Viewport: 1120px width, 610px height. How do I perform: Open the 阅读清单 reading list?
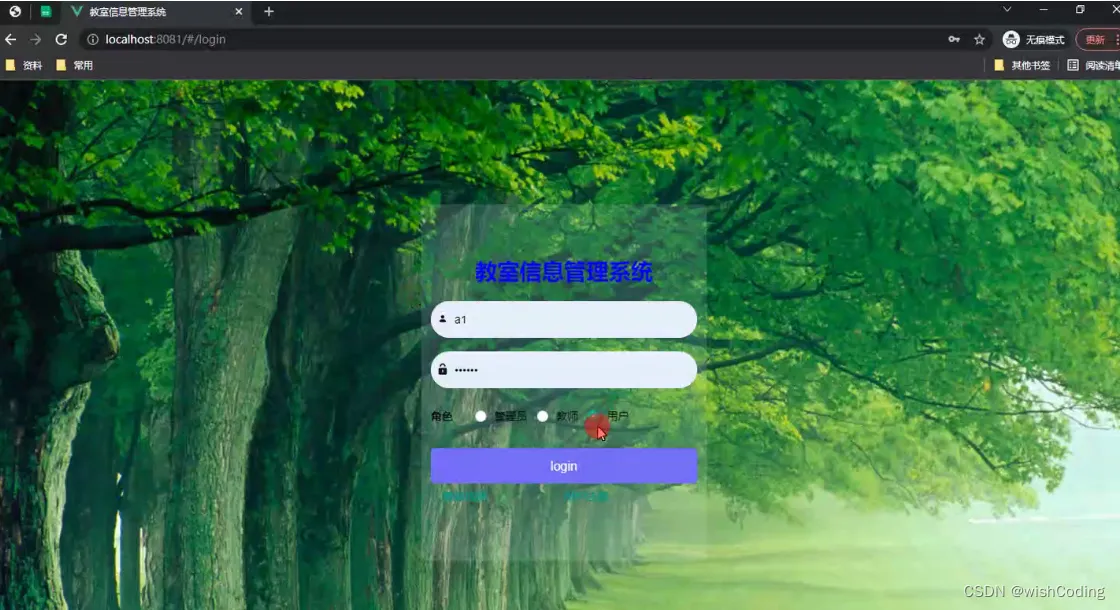pyautogui.click(x=1094, y=65)
